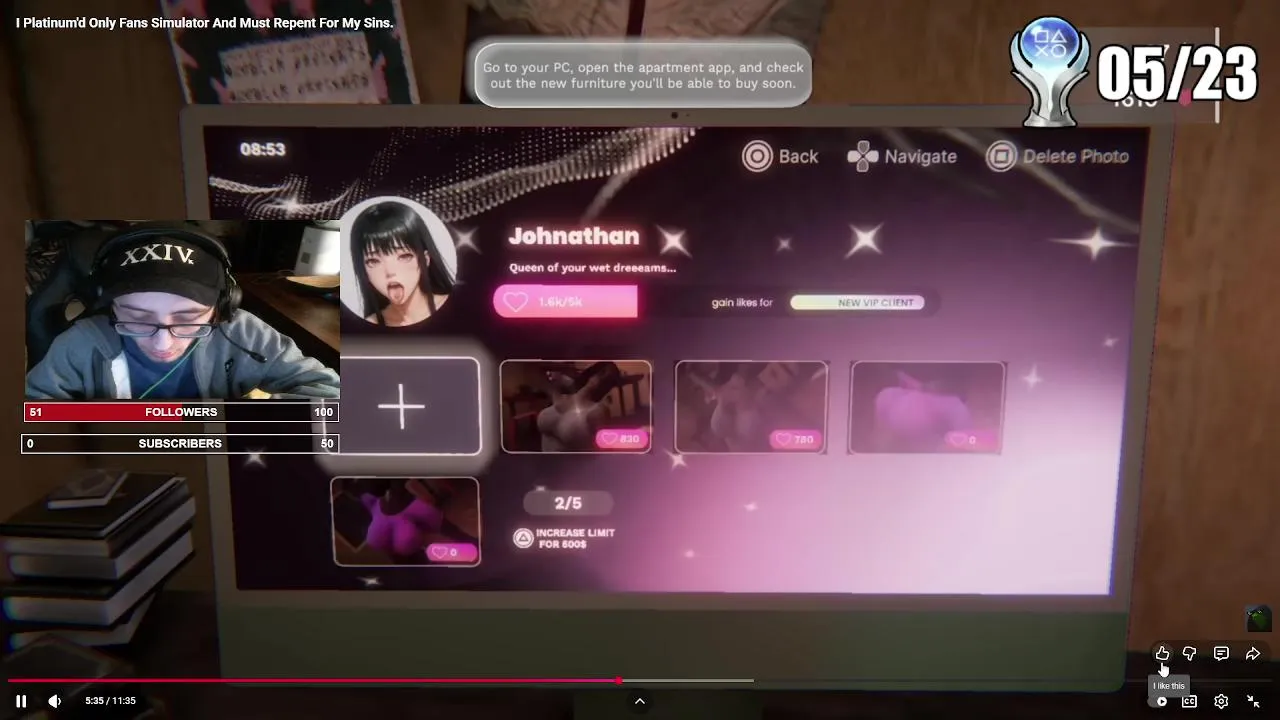The image size is (1280, 720).
Task: Click the 5:35 / 11:35 time display
Action: click(110, 701)
